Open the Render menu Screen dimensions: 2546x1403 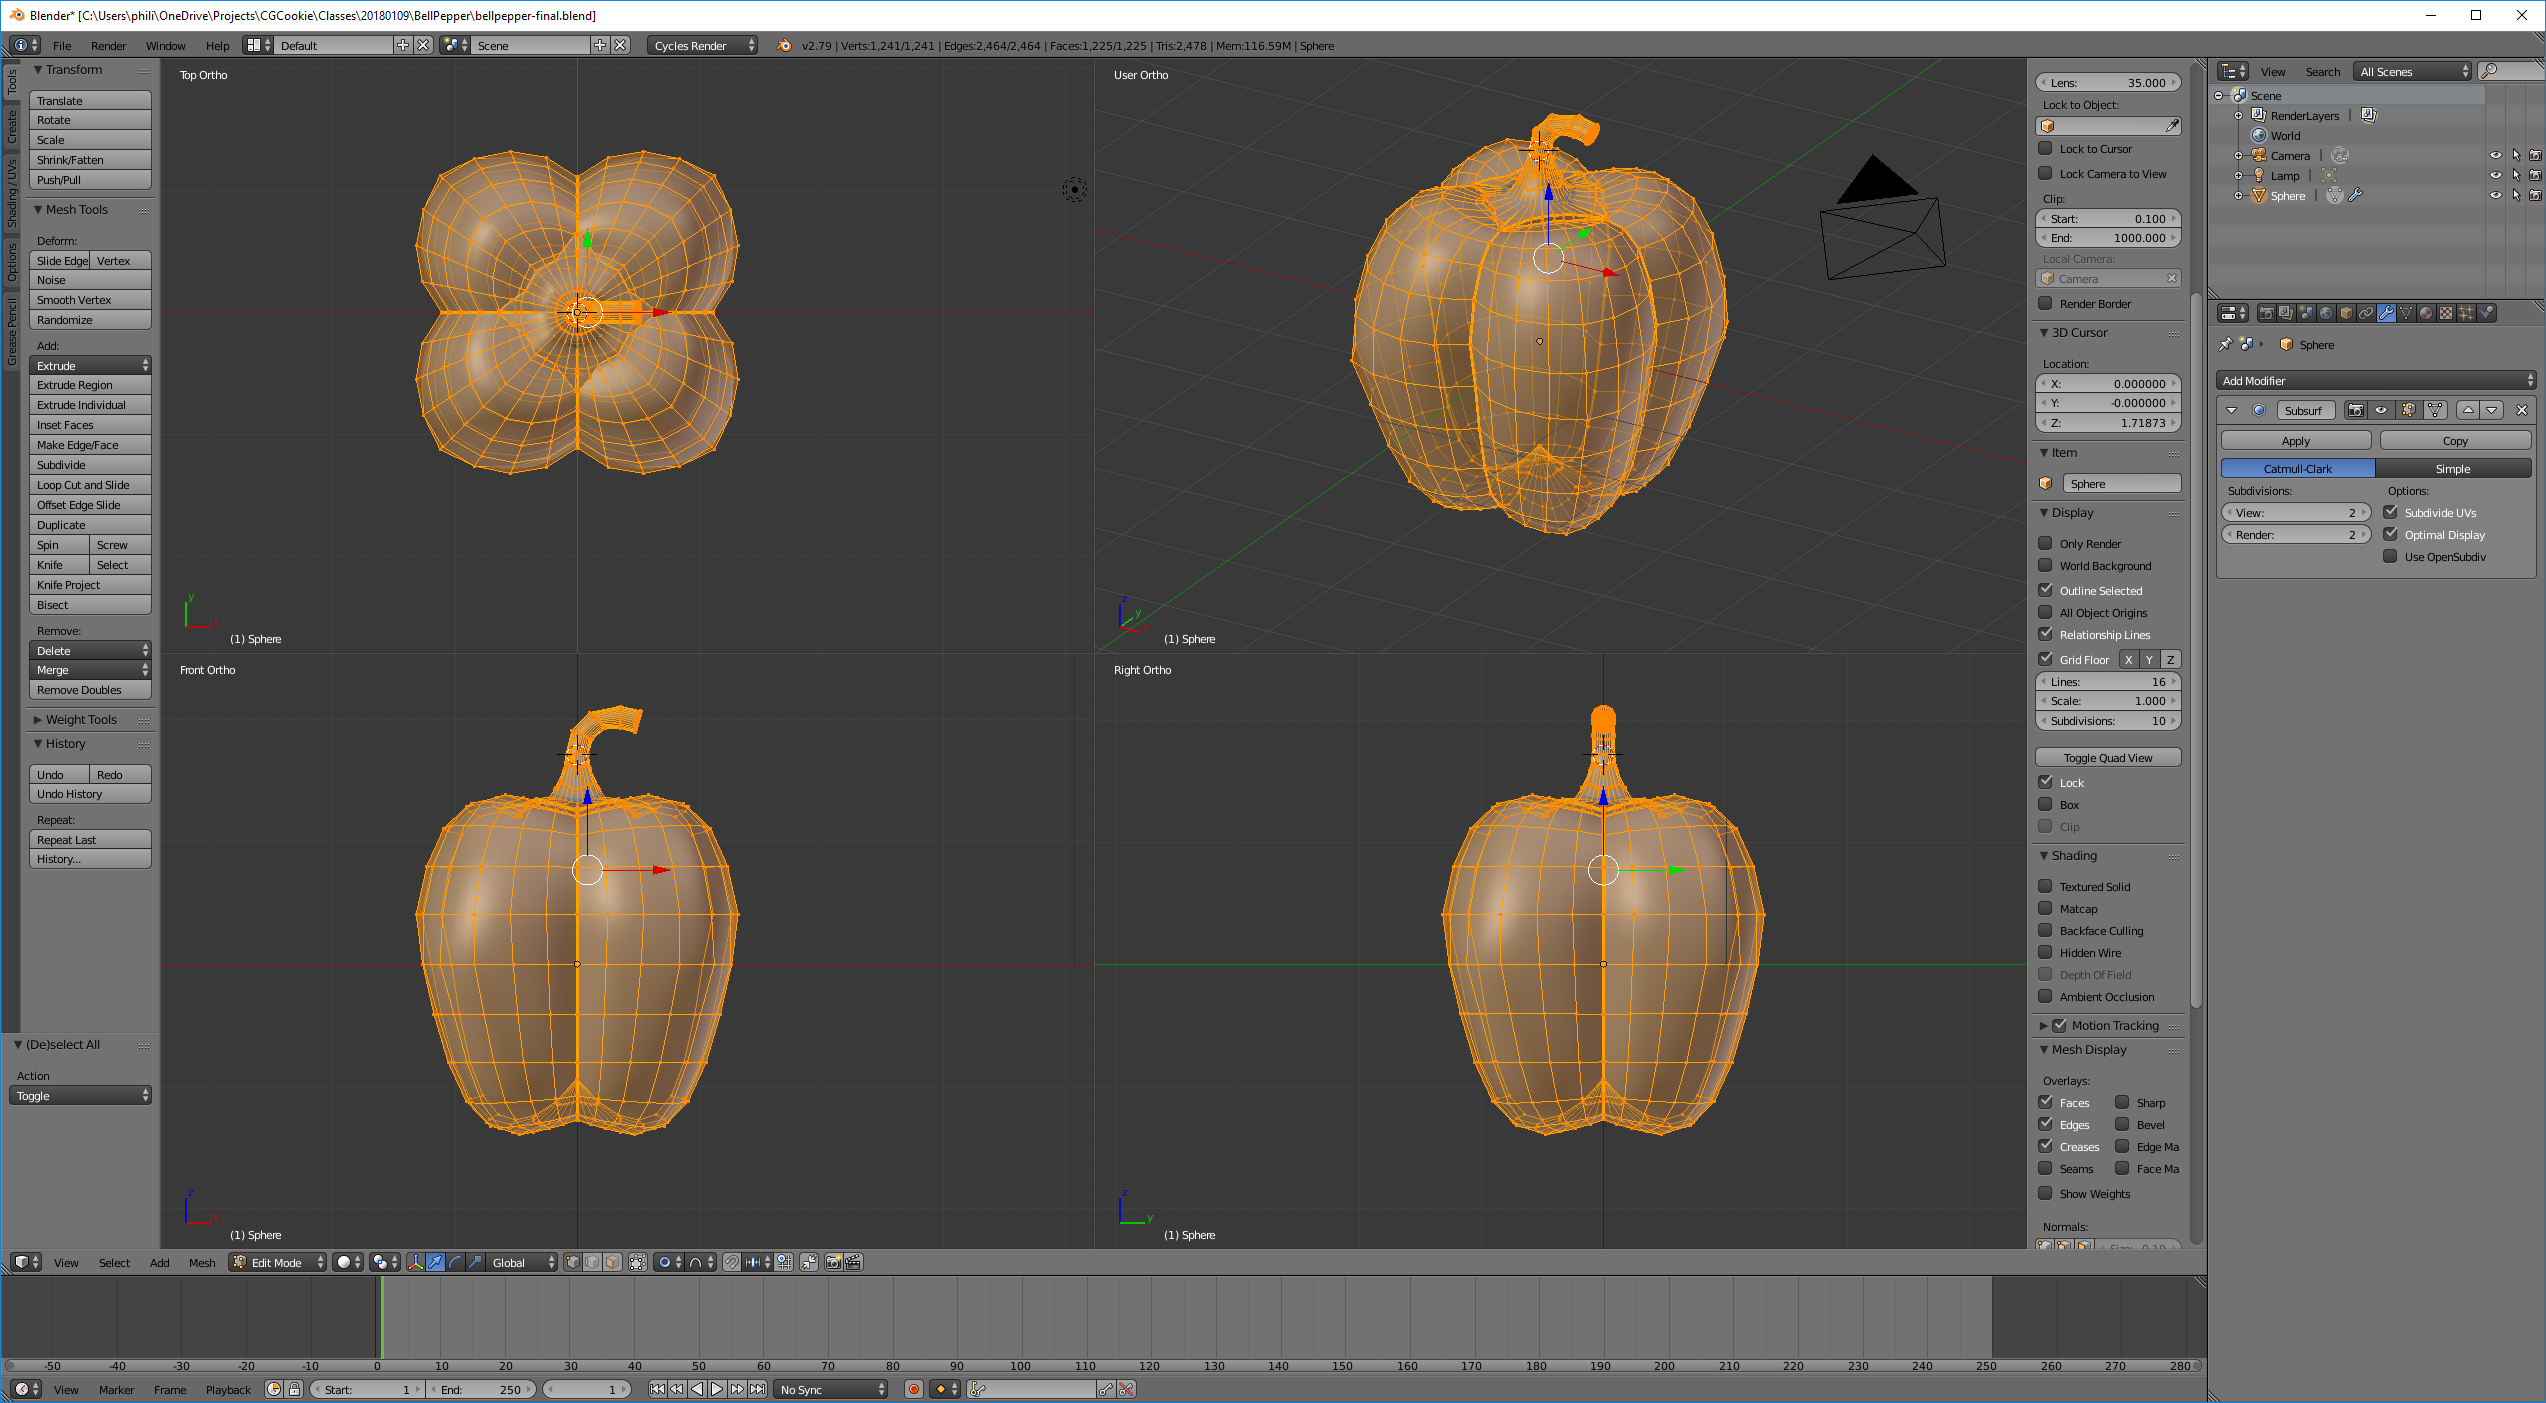[108, 45]
